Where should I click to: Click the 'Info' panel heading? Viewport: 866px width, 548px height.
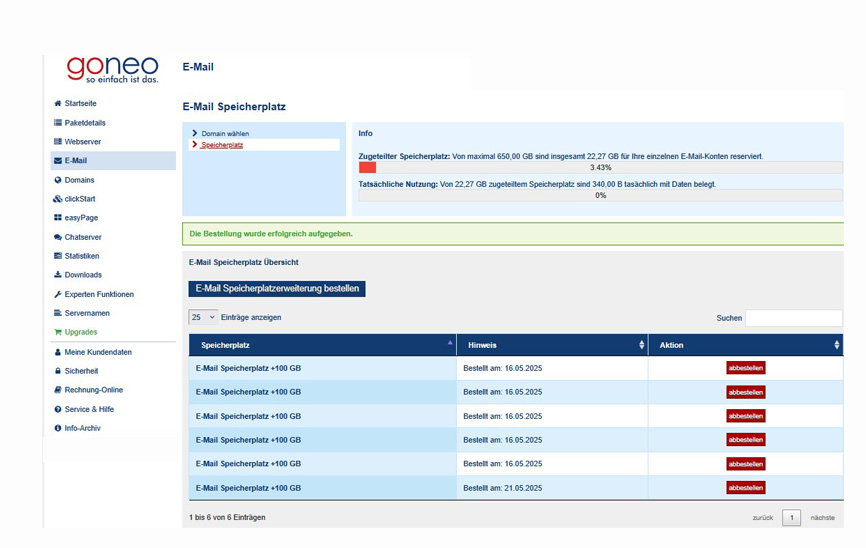(365, 133)
